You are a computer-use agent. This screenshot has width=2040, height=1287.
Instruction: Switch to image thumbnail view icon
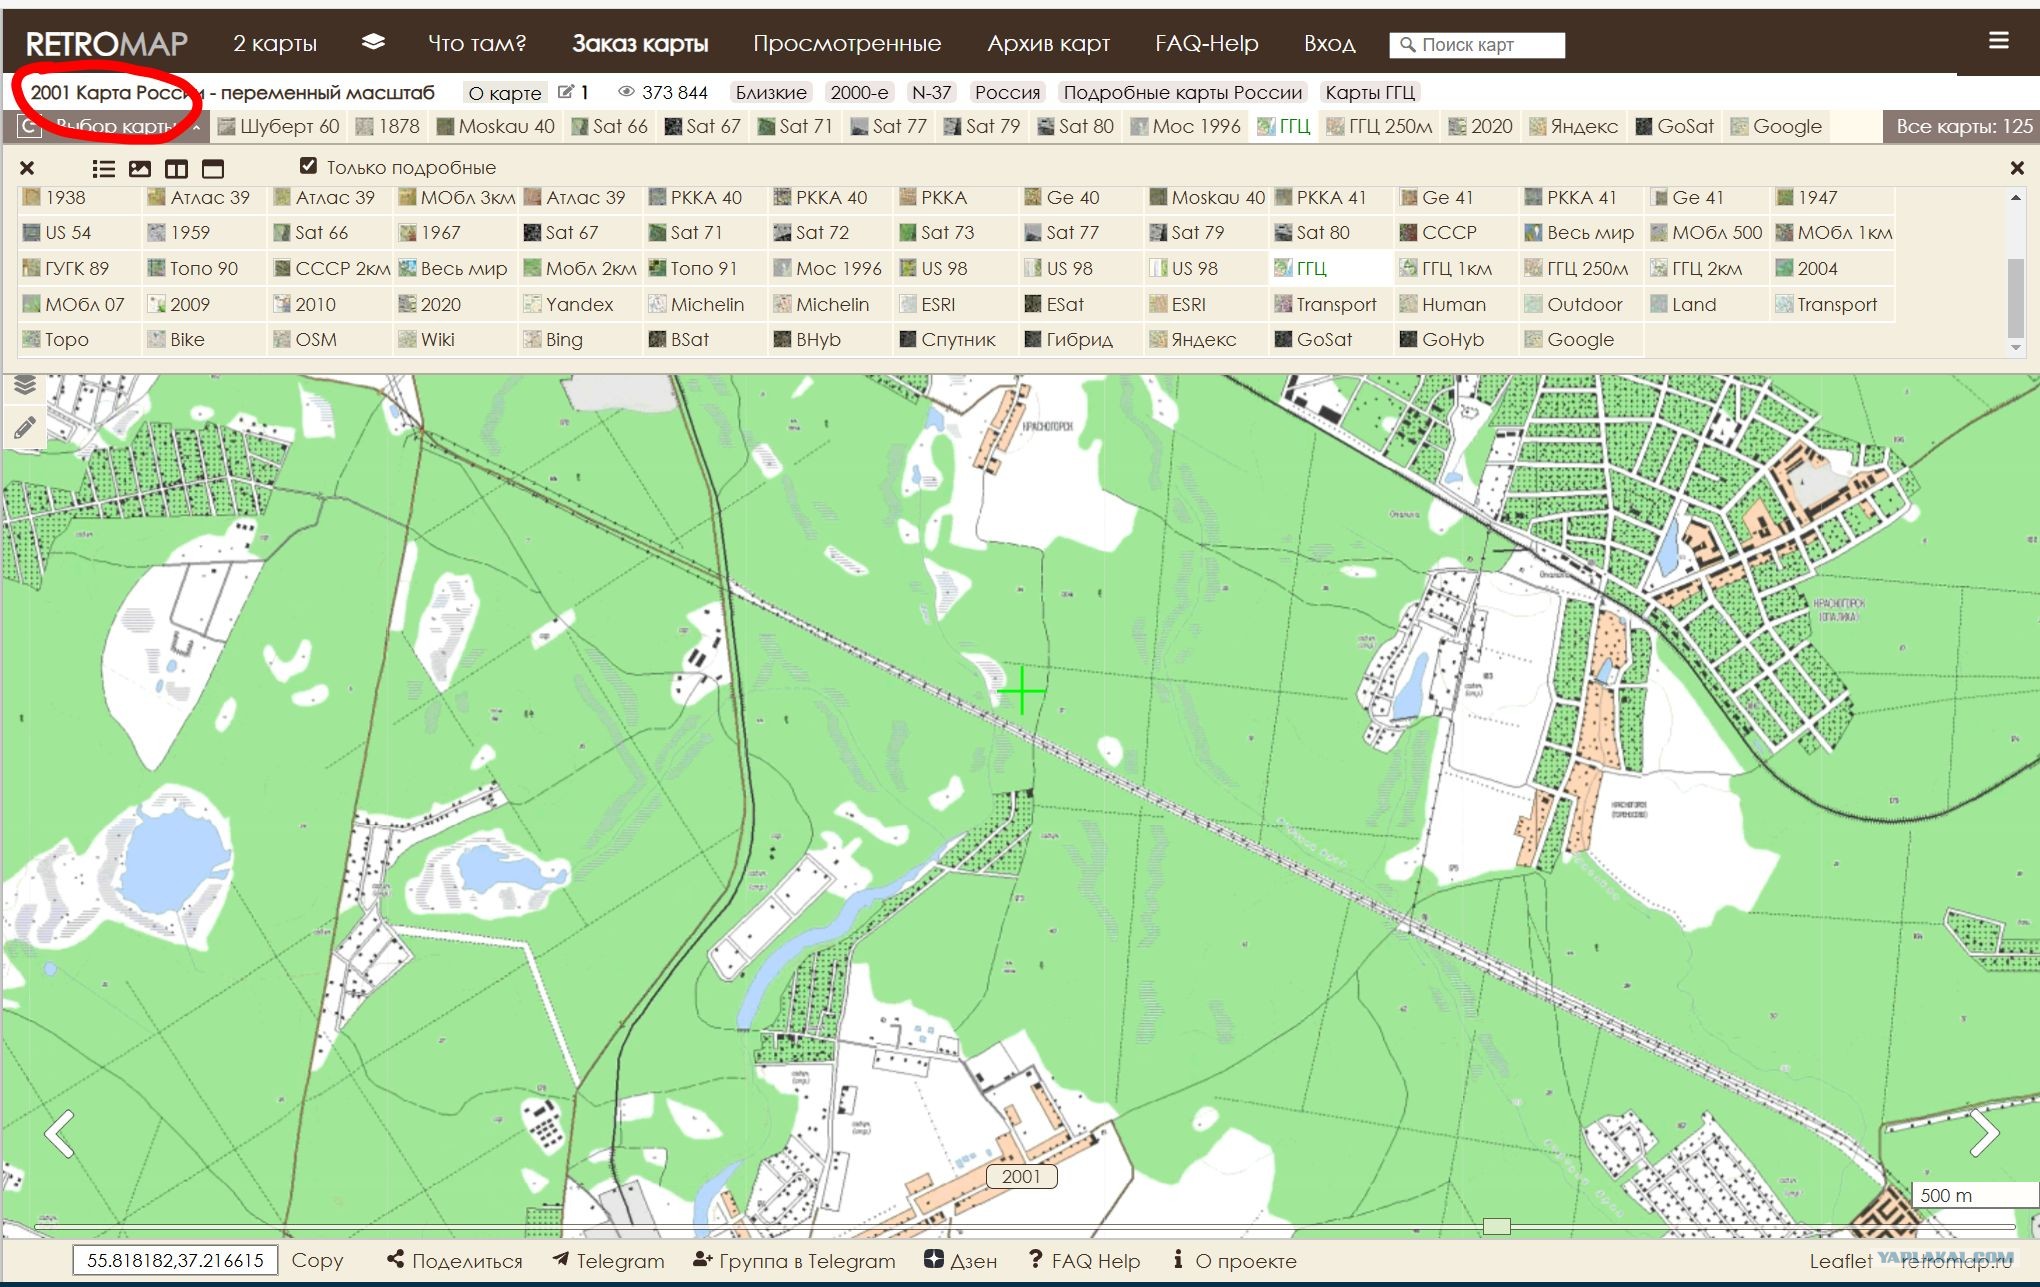click(140, 168)
